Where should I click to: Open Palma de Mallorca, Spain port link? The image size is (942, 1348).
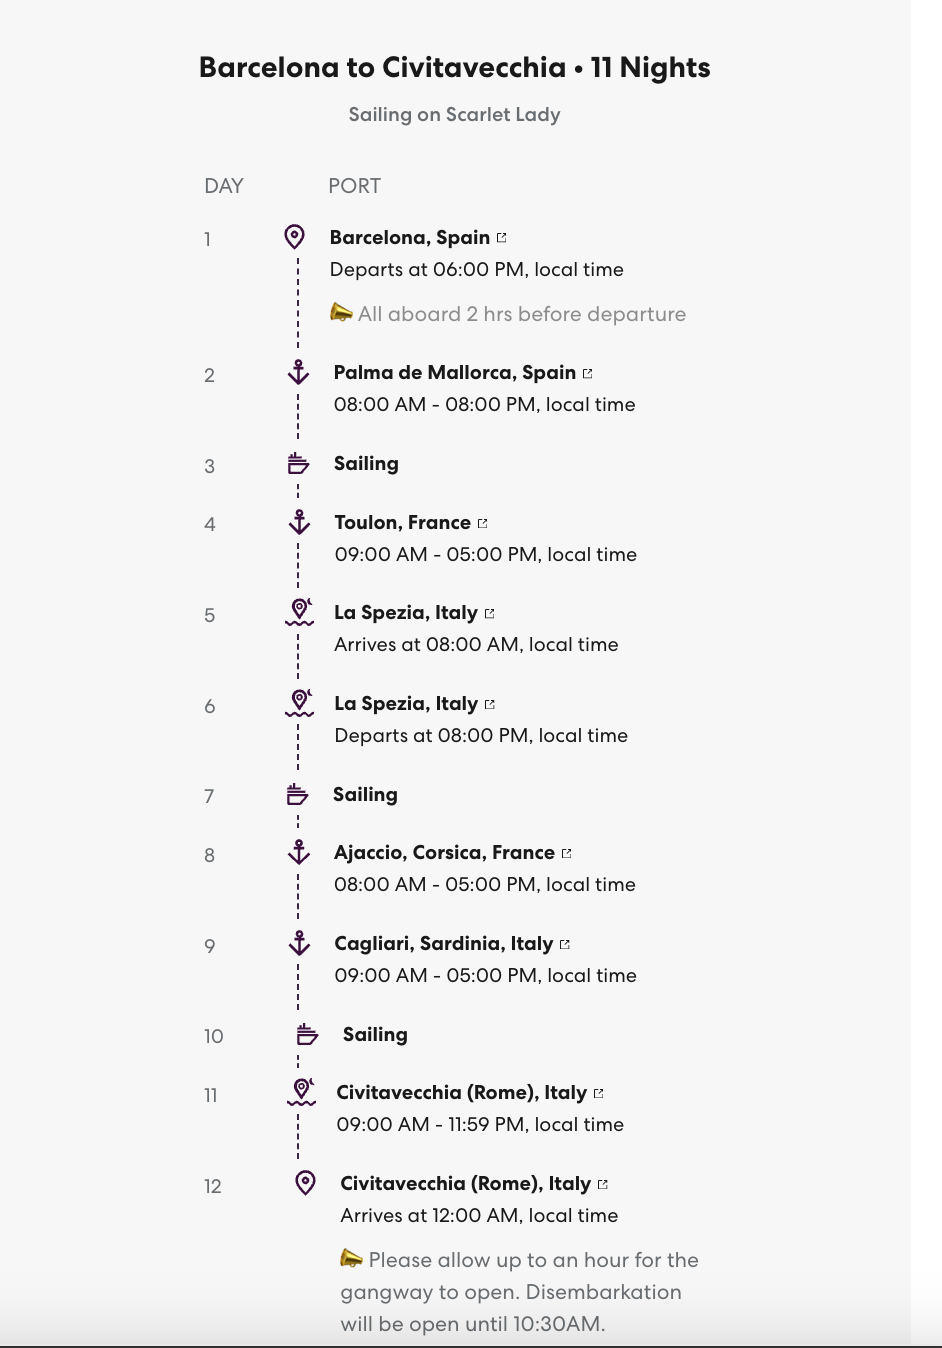point(455,373)
